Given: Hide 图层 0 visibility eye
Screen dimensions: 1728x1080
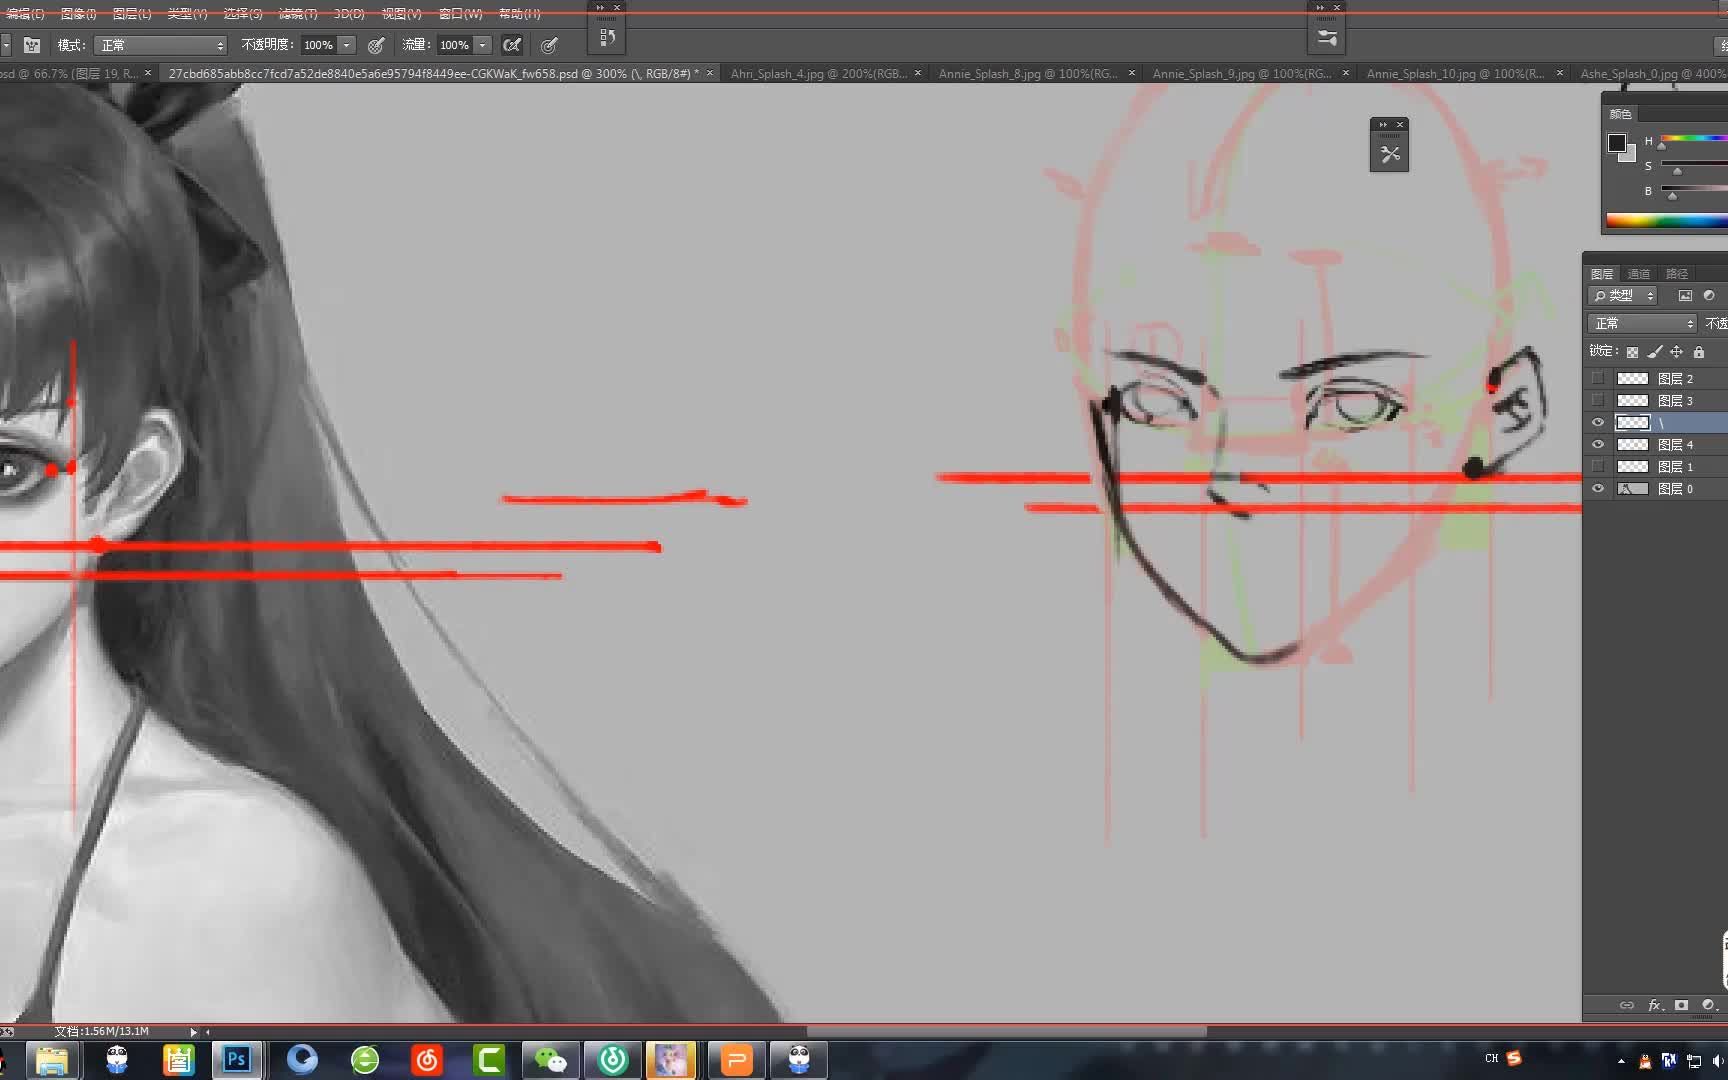Looking at the screenshot, I should (x=1598, y=488).
